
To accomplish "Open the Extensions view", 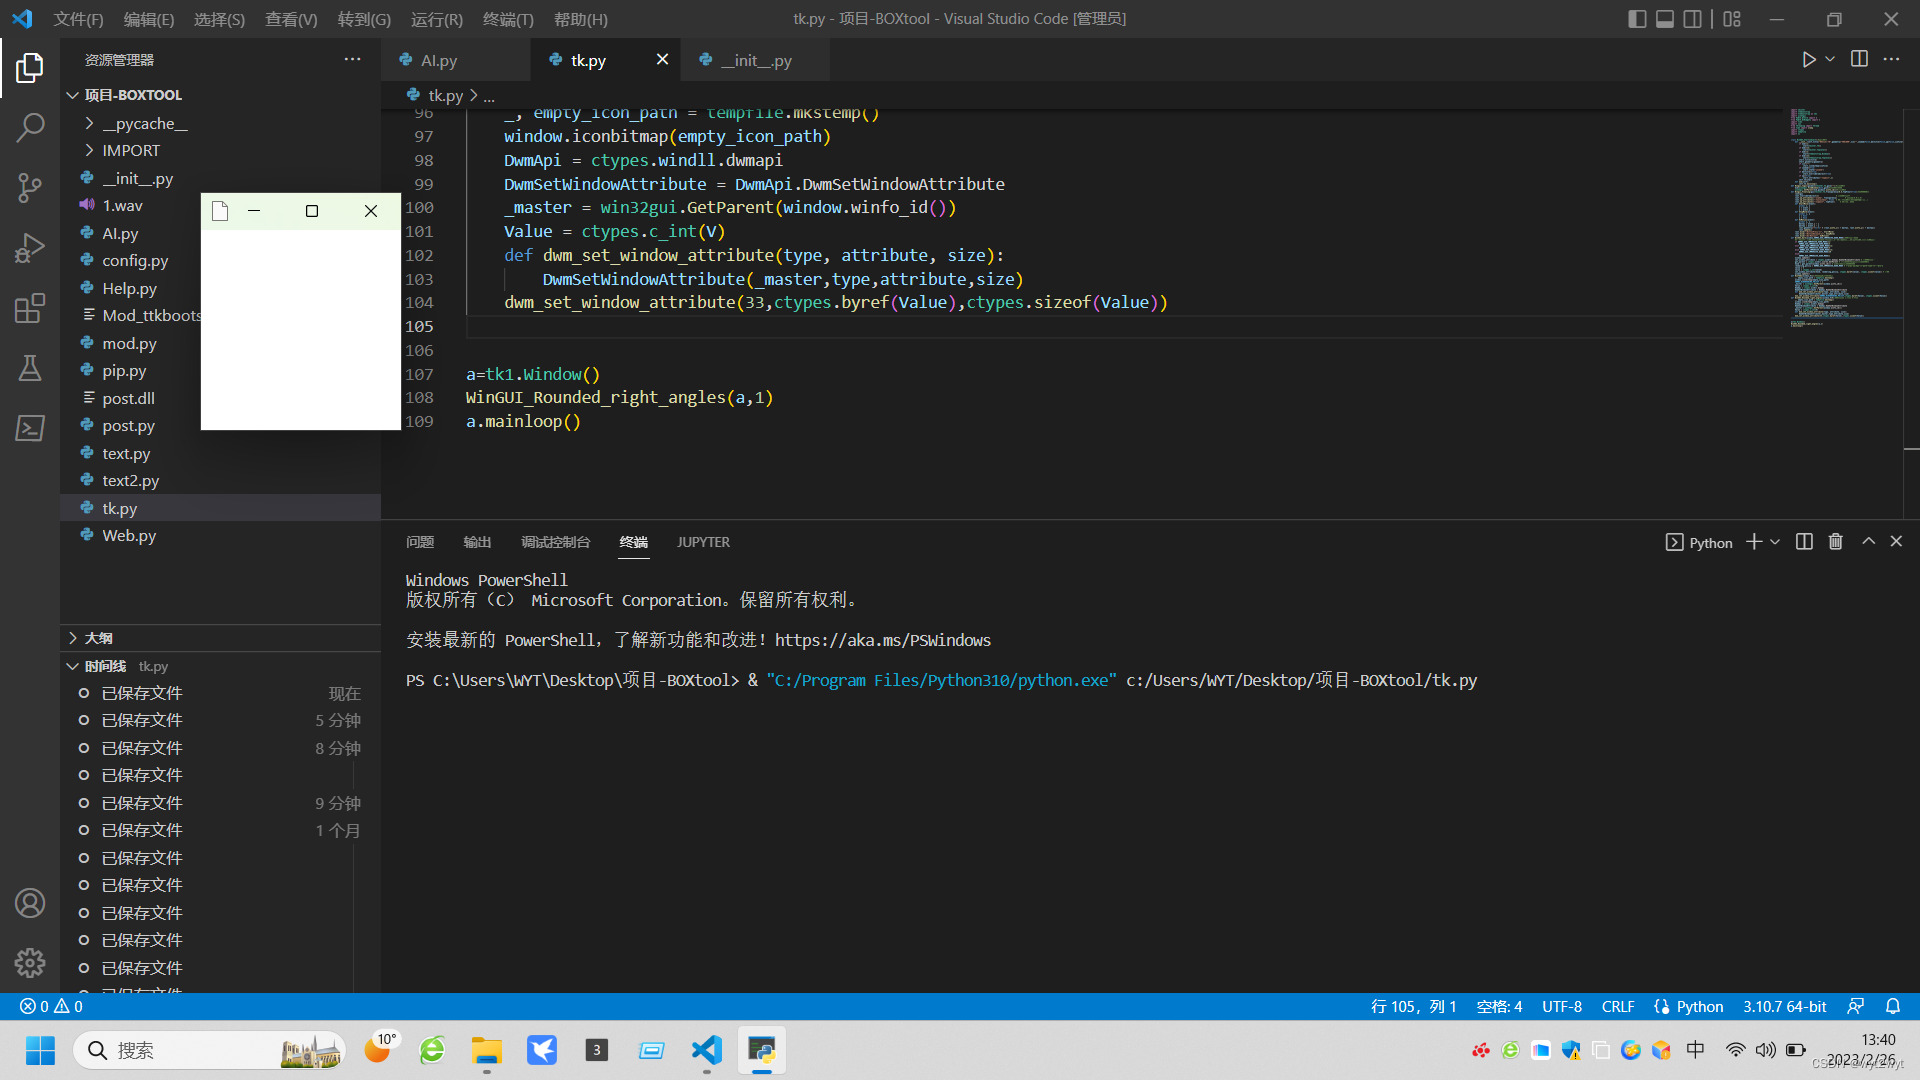I will [x=30, y=308].
